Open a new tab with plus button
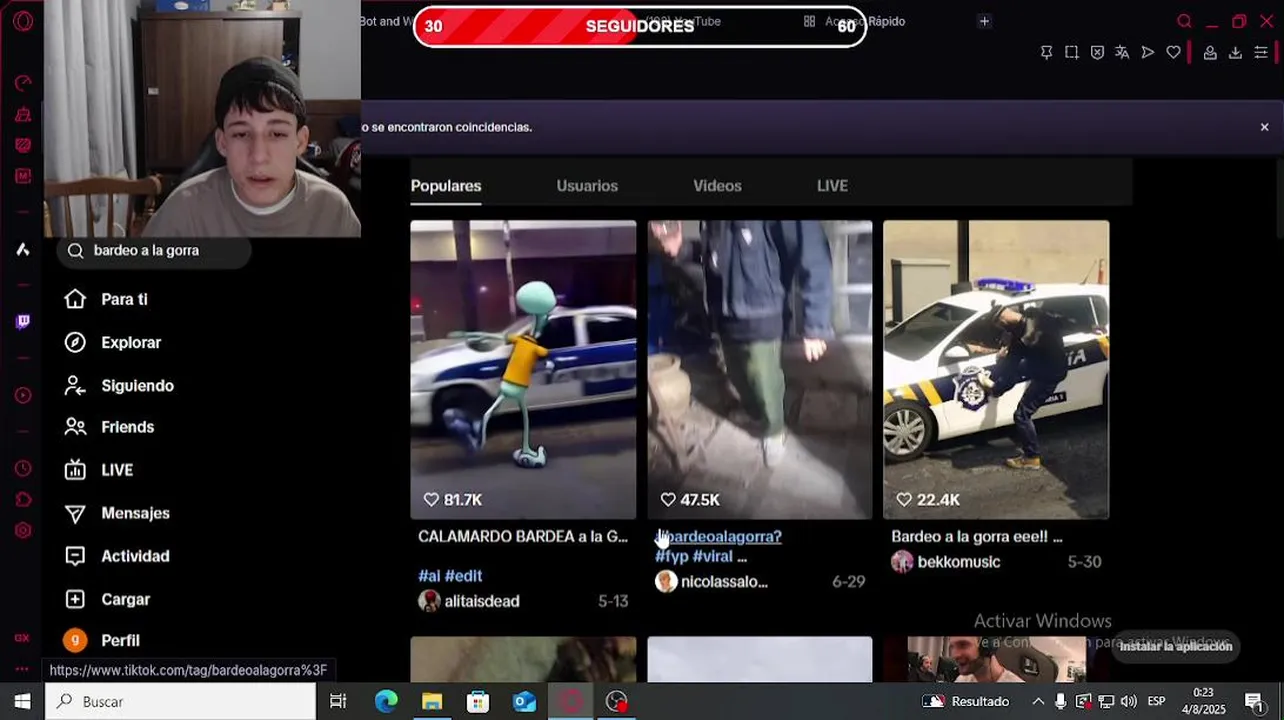Image resolution: width=1284 pixels, height=720 pixels. (x=984, y=21)
